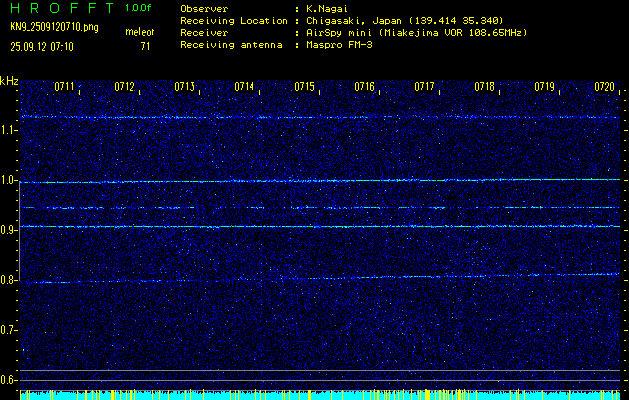629x400 pixels.
Task: Click the 0.6 frequency axis label
Action: (x=6, y=380)
